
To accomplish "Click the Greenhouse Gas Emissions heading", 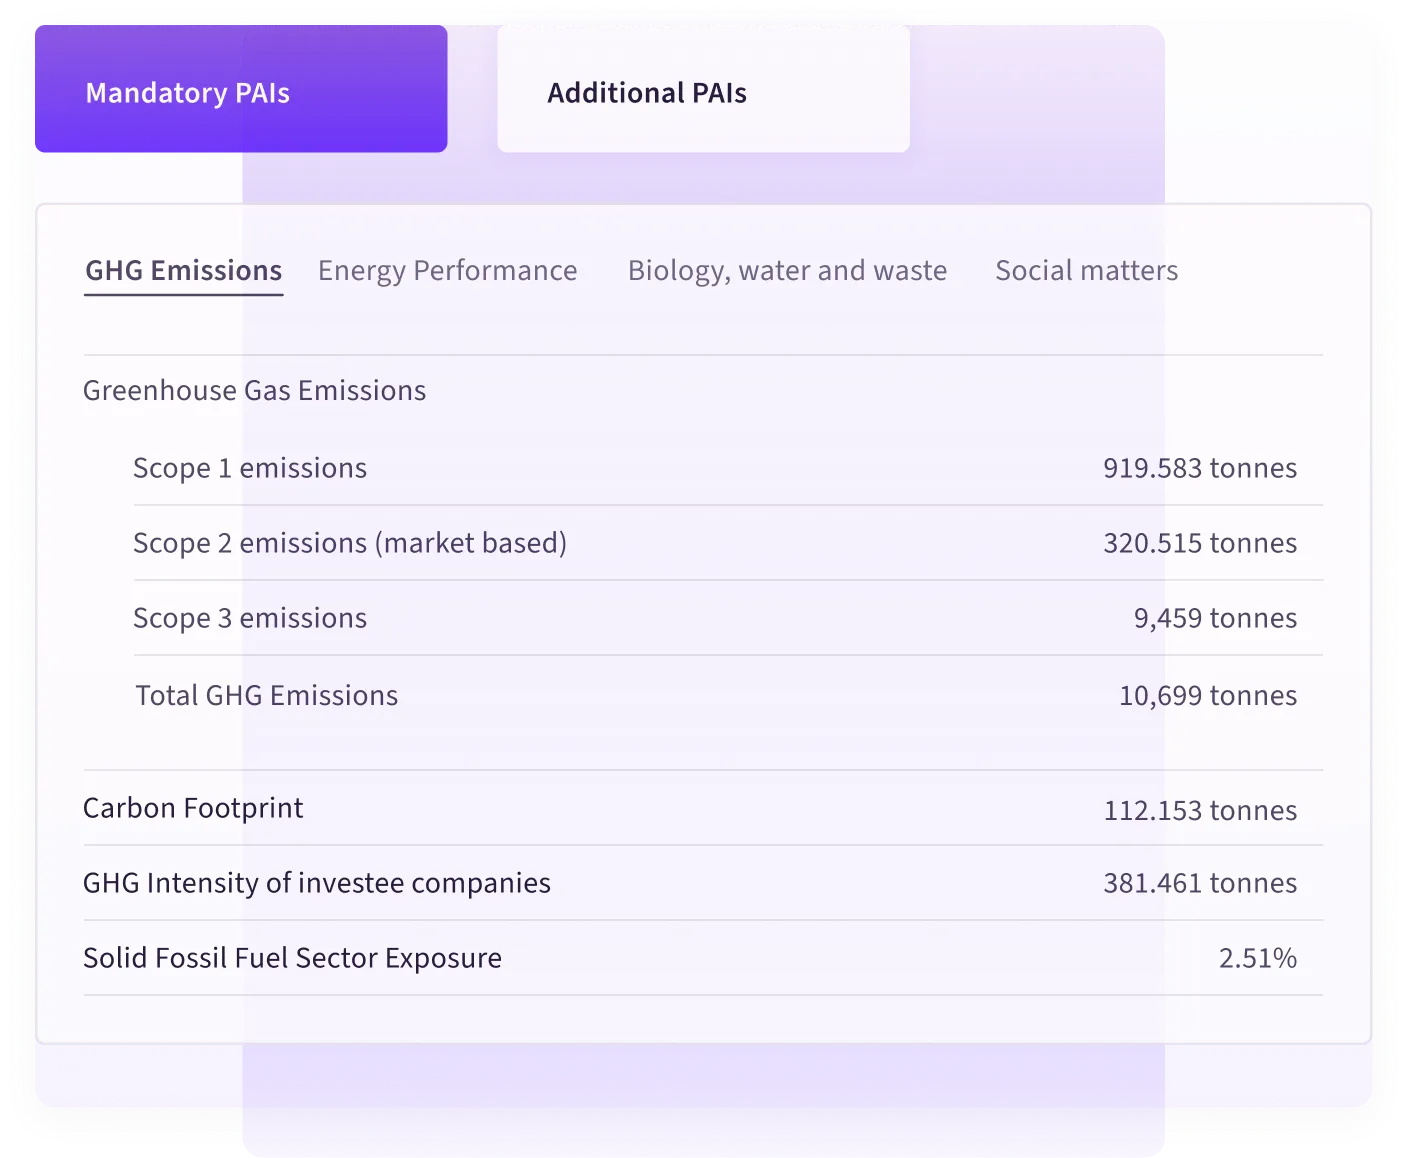I will [x=255, y=390].
